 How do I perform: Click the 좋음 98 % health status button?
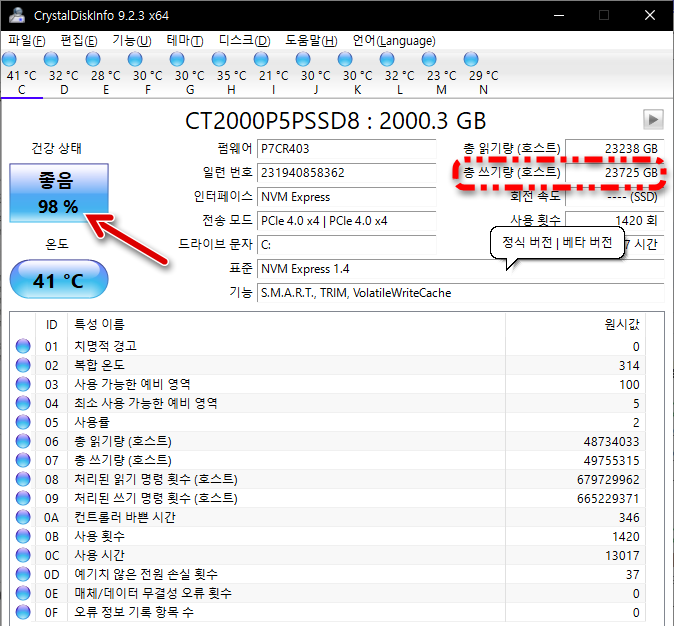(57, 193)
